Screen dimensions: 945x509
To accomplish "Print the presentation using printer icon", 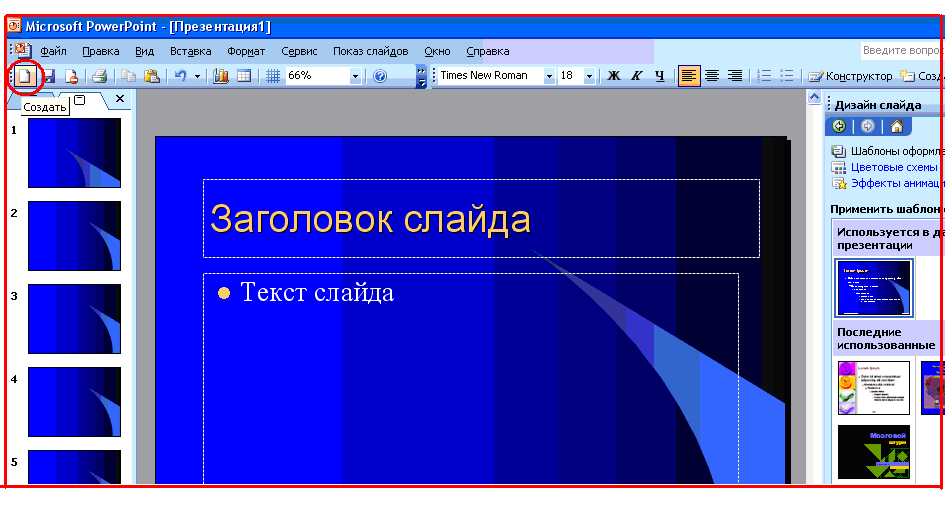I will pos(99,76).
